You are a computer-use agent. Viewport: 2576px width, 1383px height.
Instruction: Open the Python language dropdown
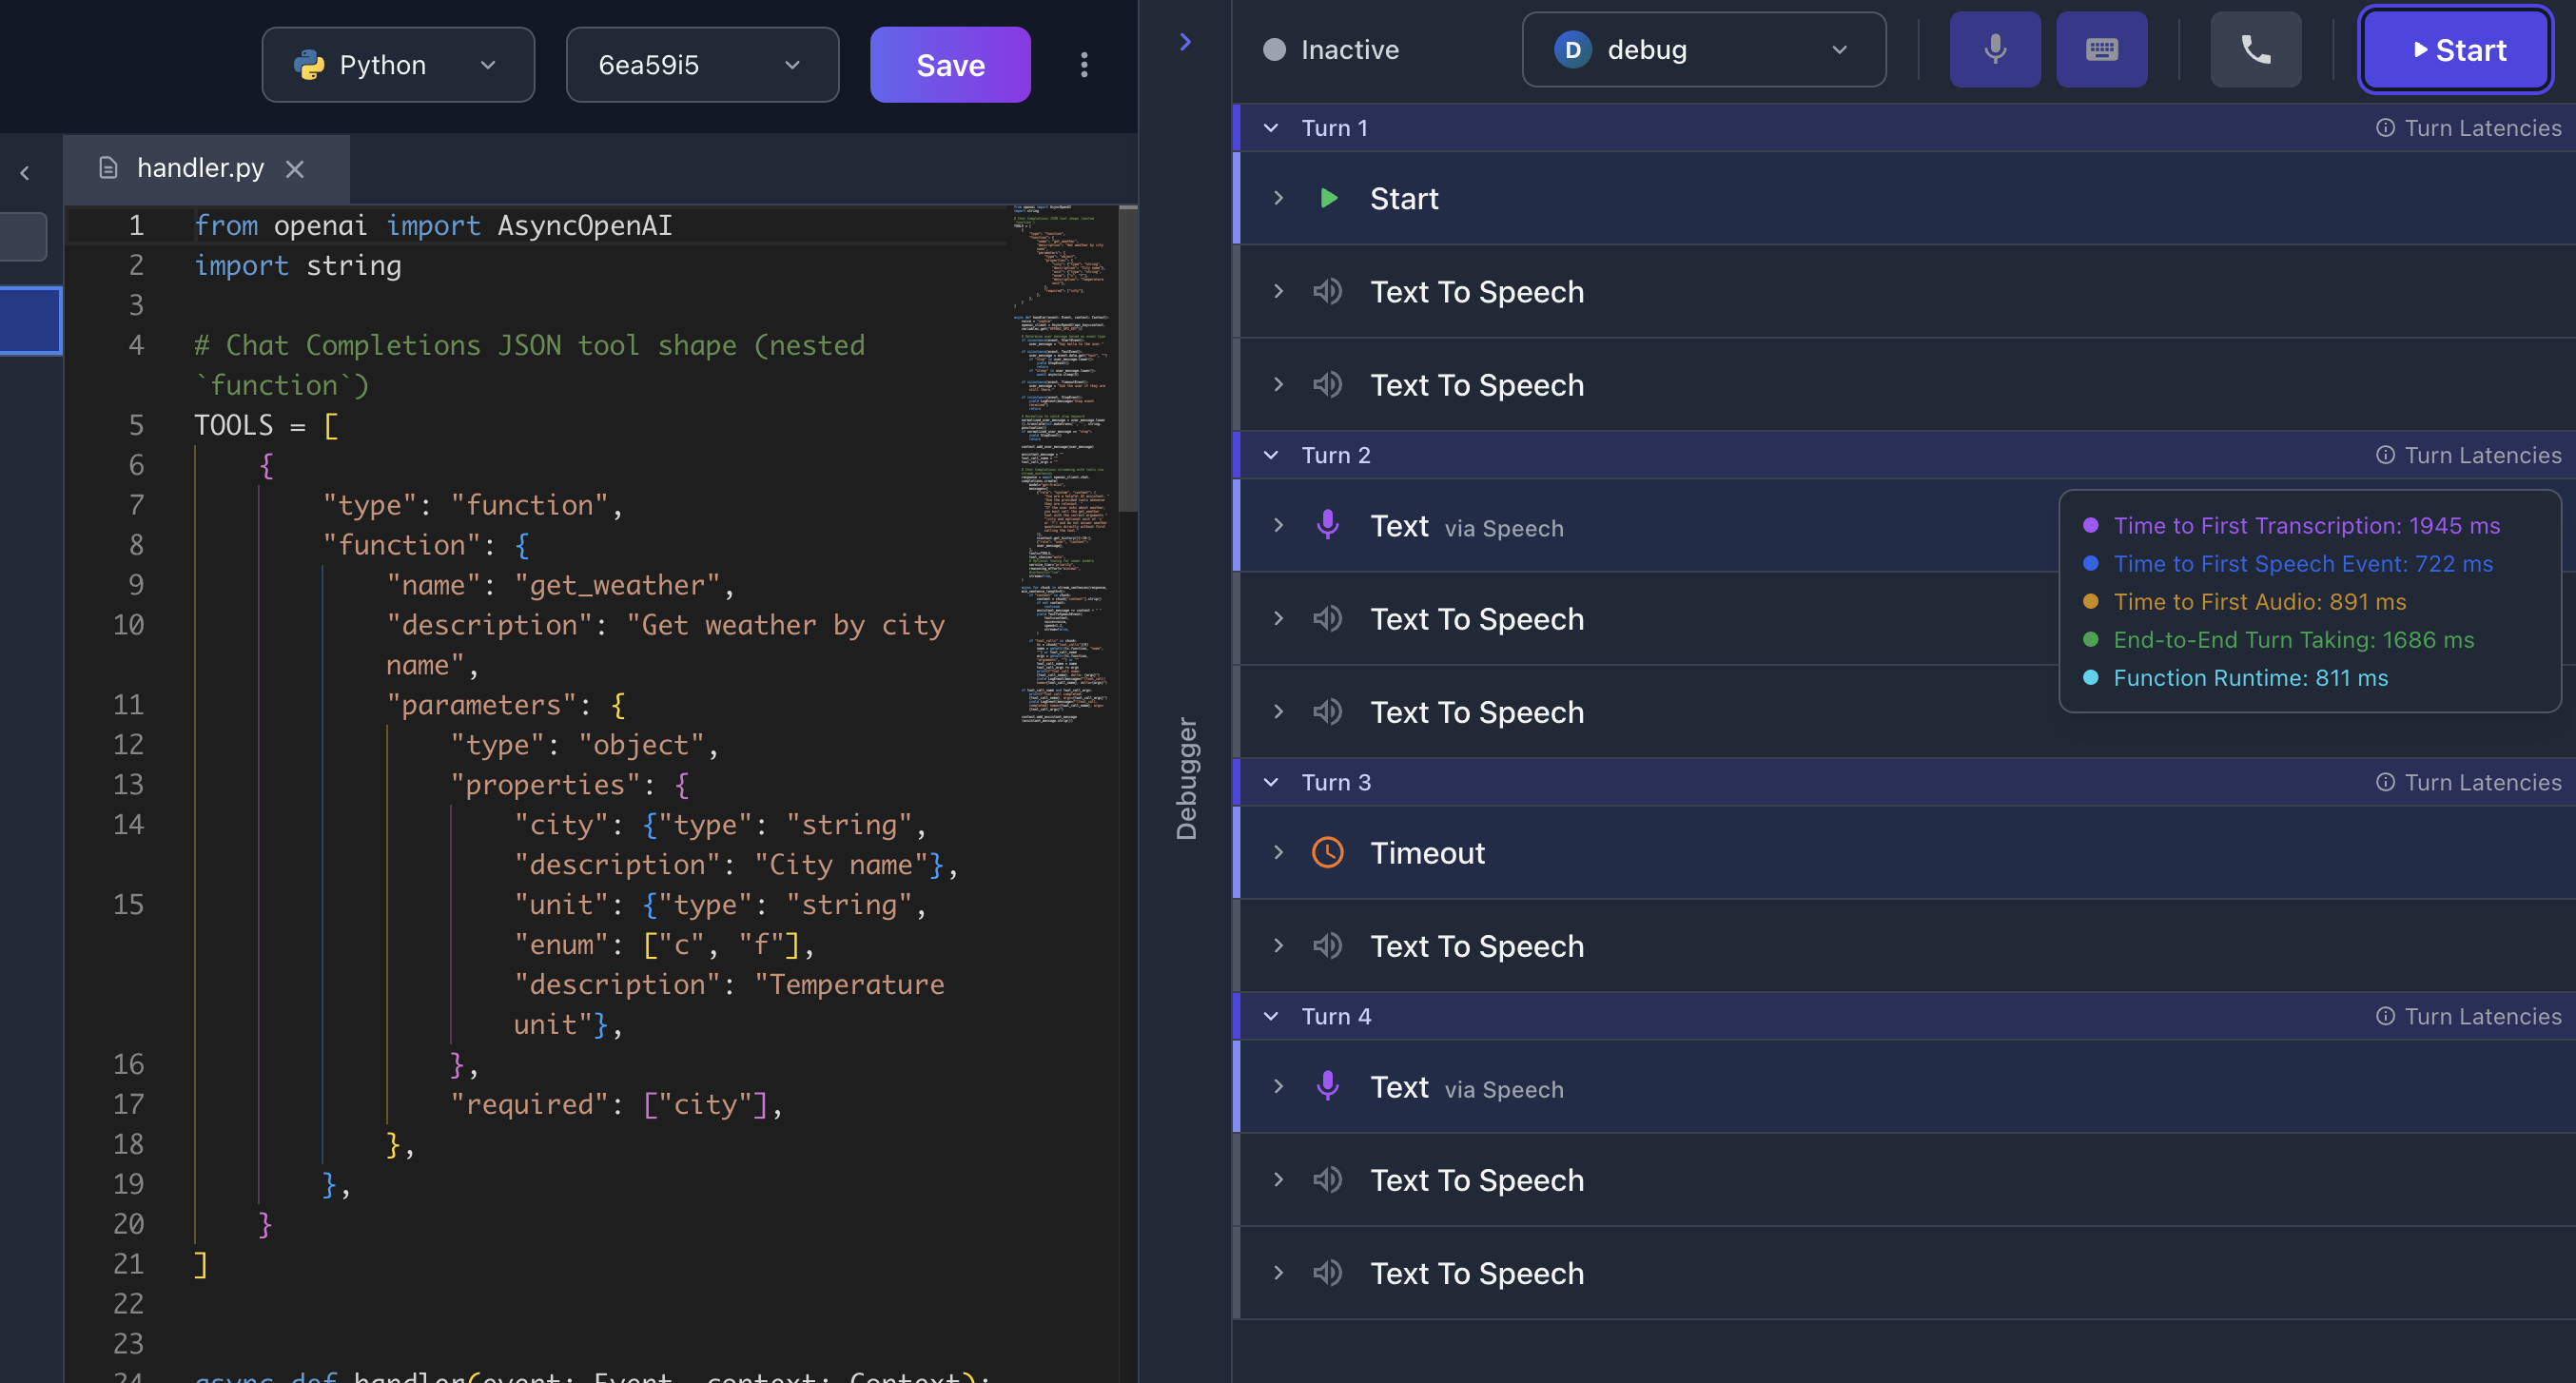488,64
